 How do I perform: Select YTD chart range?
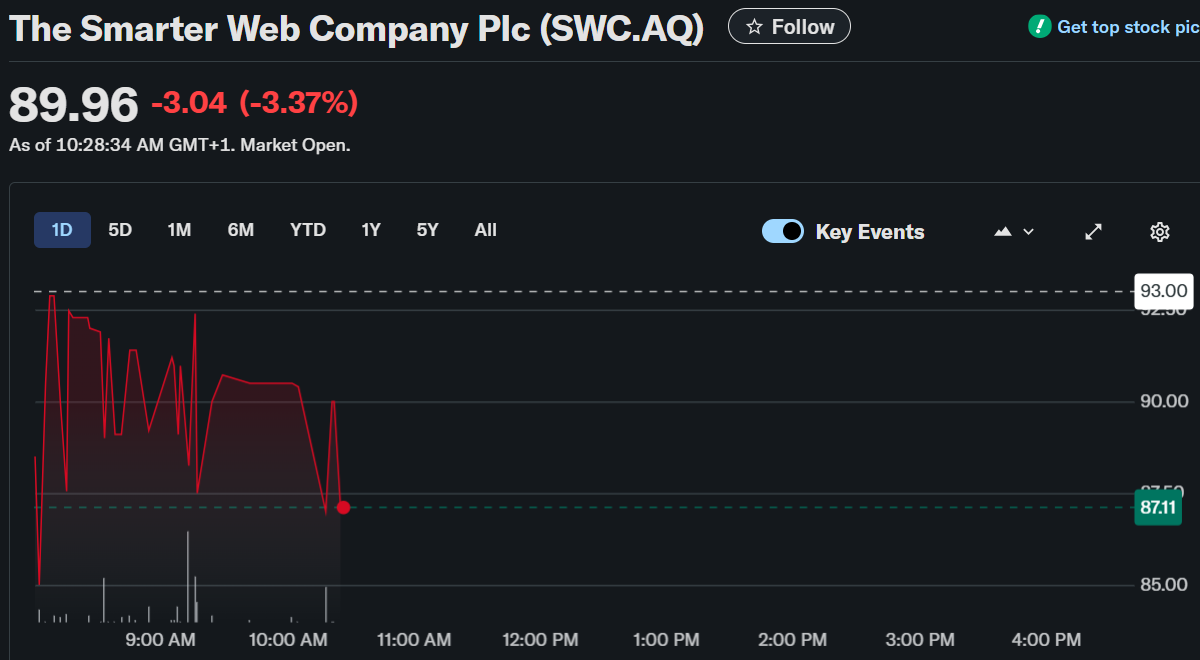tap(308, 230)
